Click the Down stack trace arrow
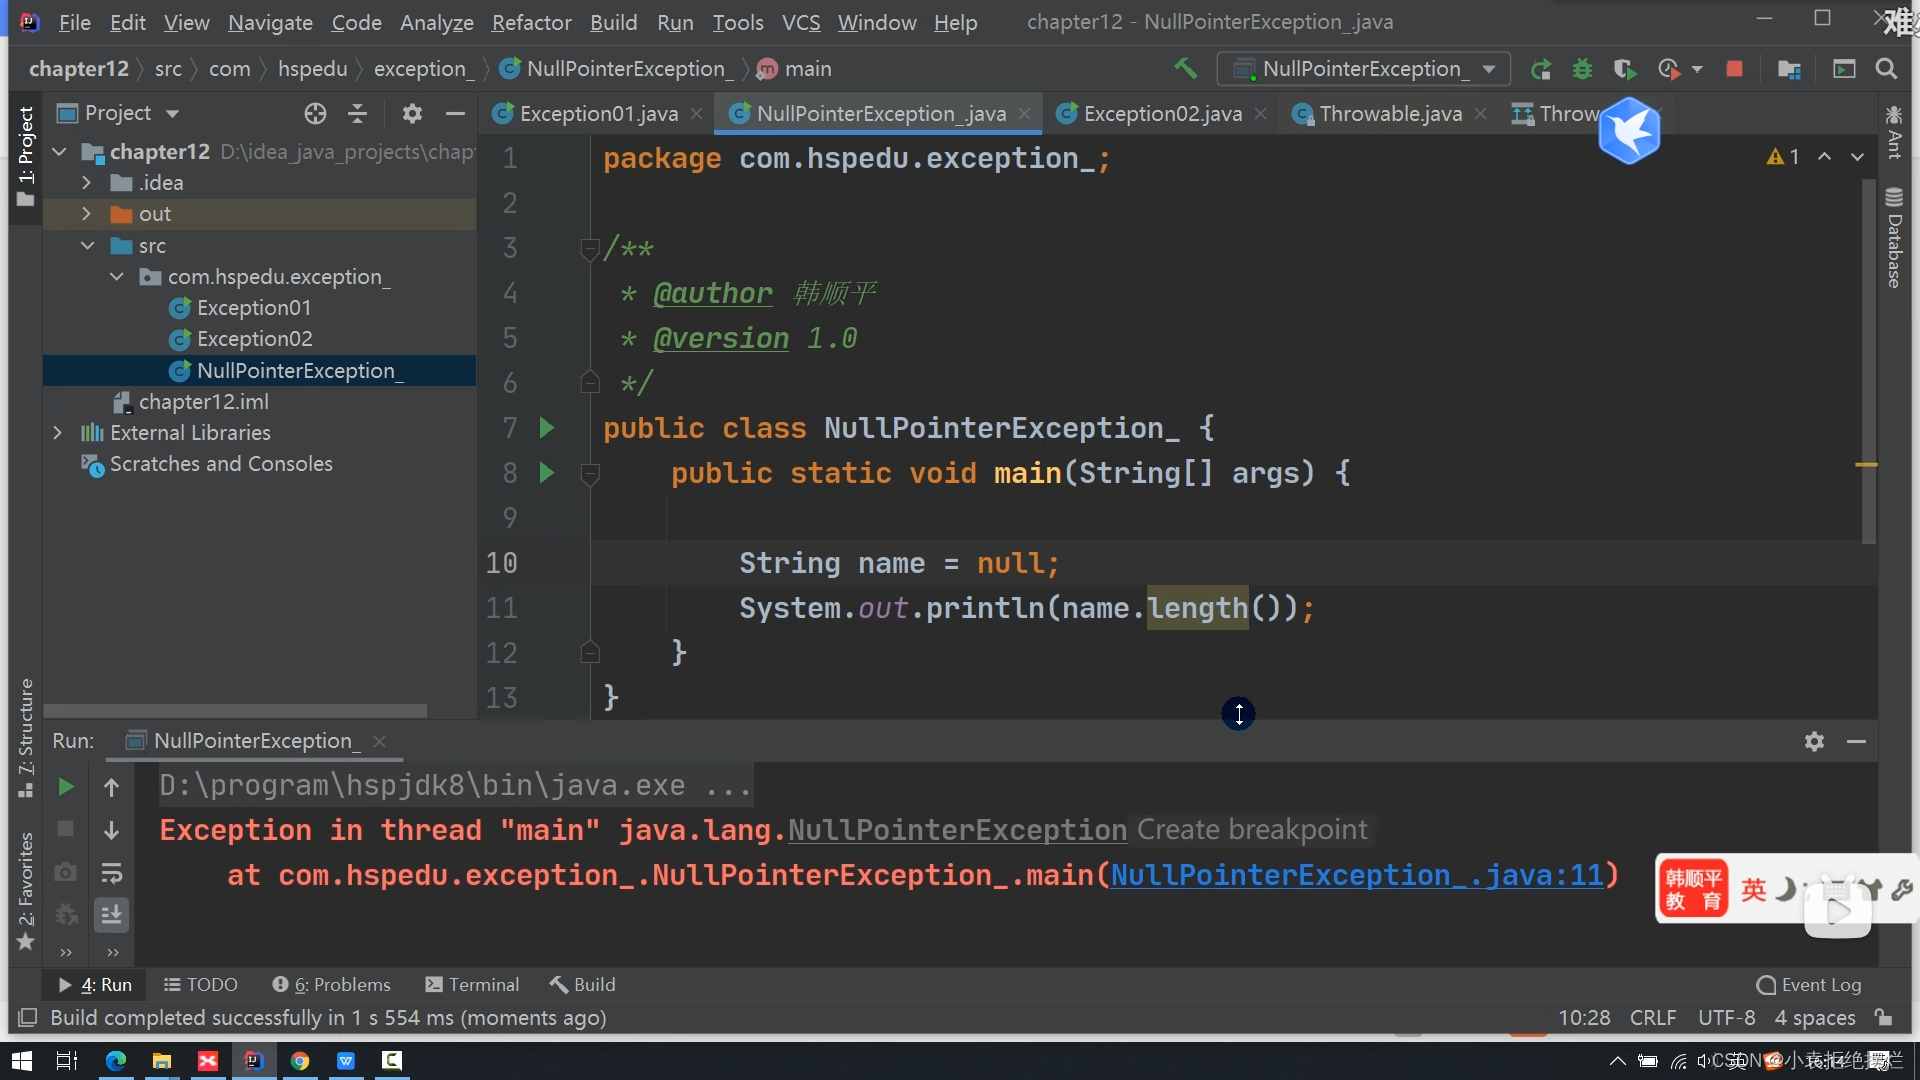The width and height of the screenshot is (1920, 1080). pyautogui.click(x=112, y=830)
